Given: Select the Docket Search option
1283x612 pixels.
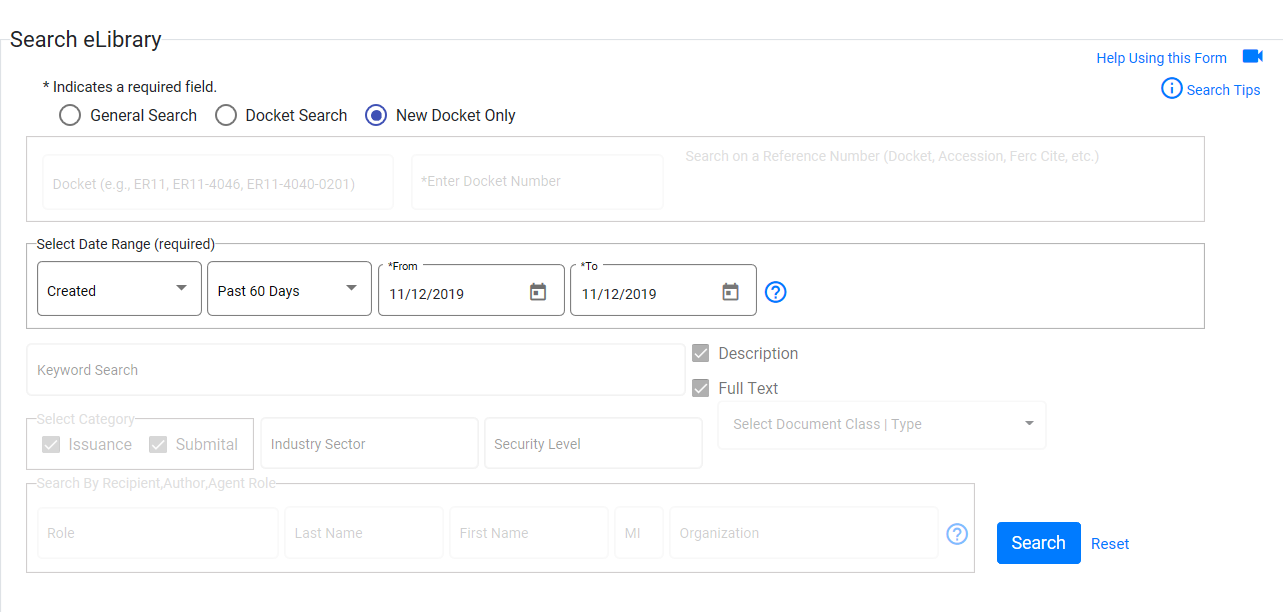Looking at the screenshot, I should (x=225, y=115).
